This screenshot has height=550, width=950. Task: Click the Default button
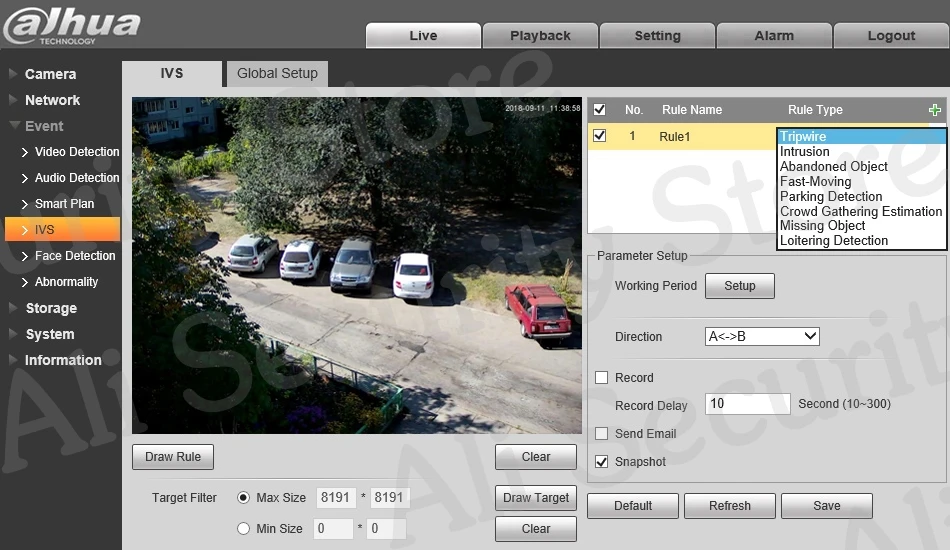click(633, 506)
